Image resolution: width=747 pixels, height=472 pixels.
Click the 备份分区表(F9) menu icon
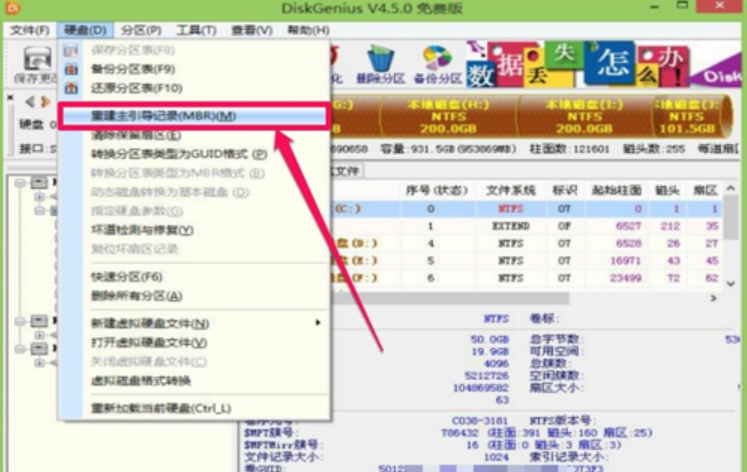(70, 69)
